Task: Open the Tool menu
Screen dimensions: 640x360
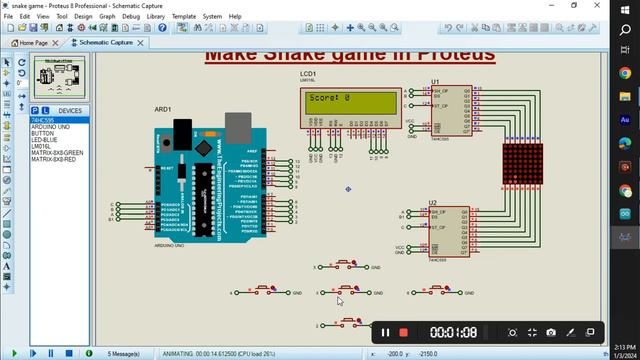Action: click(62, 16)
